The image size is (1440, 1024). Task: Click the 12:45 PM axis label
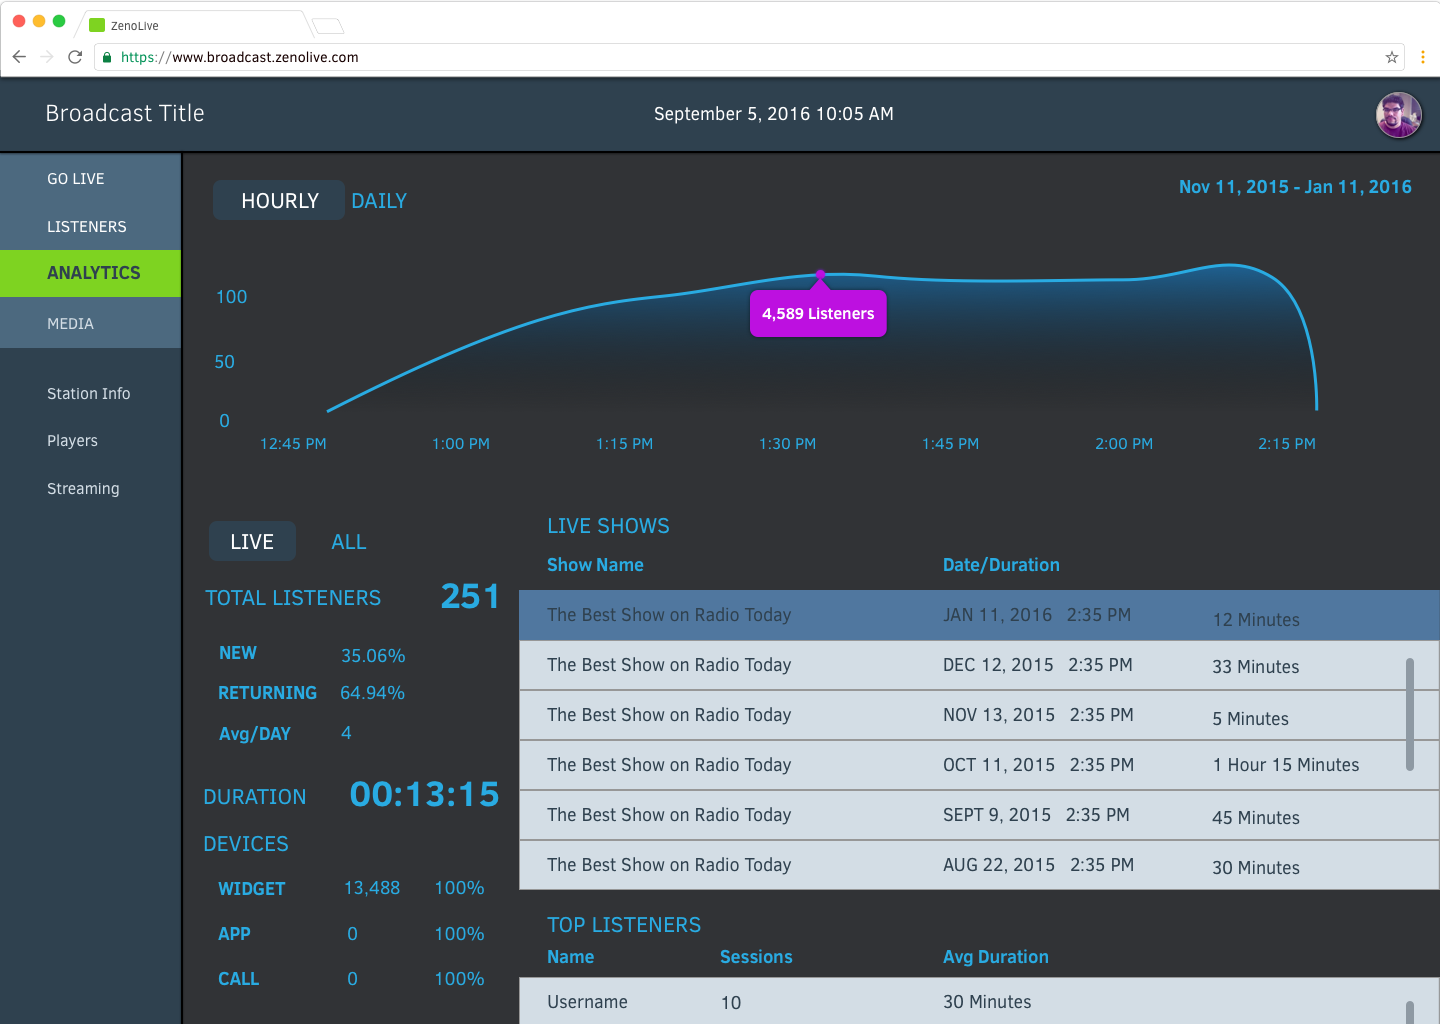pyautogui.click(x=293, y=444)
